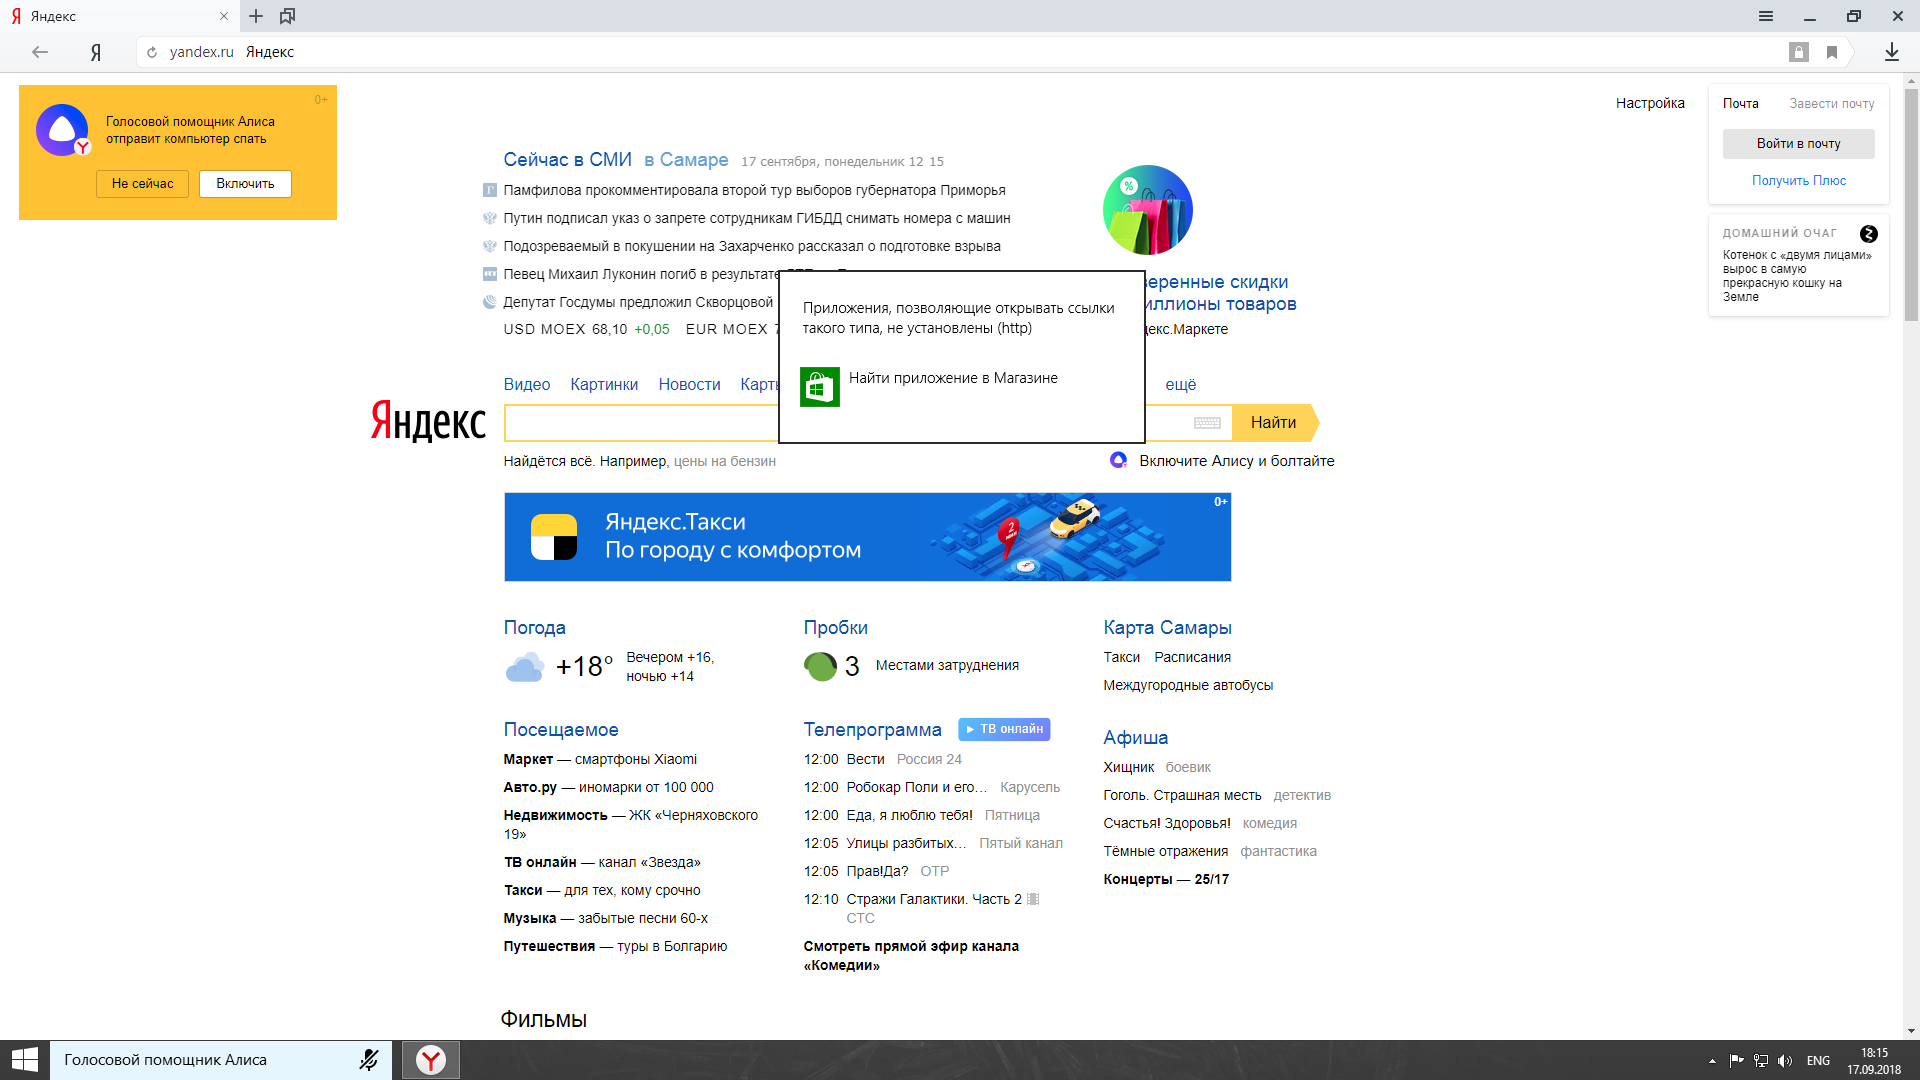Bookmark the page with the bookmark icon
The height and width of the screenshot is (1080, 1920).
click(x=1832, y=52)
